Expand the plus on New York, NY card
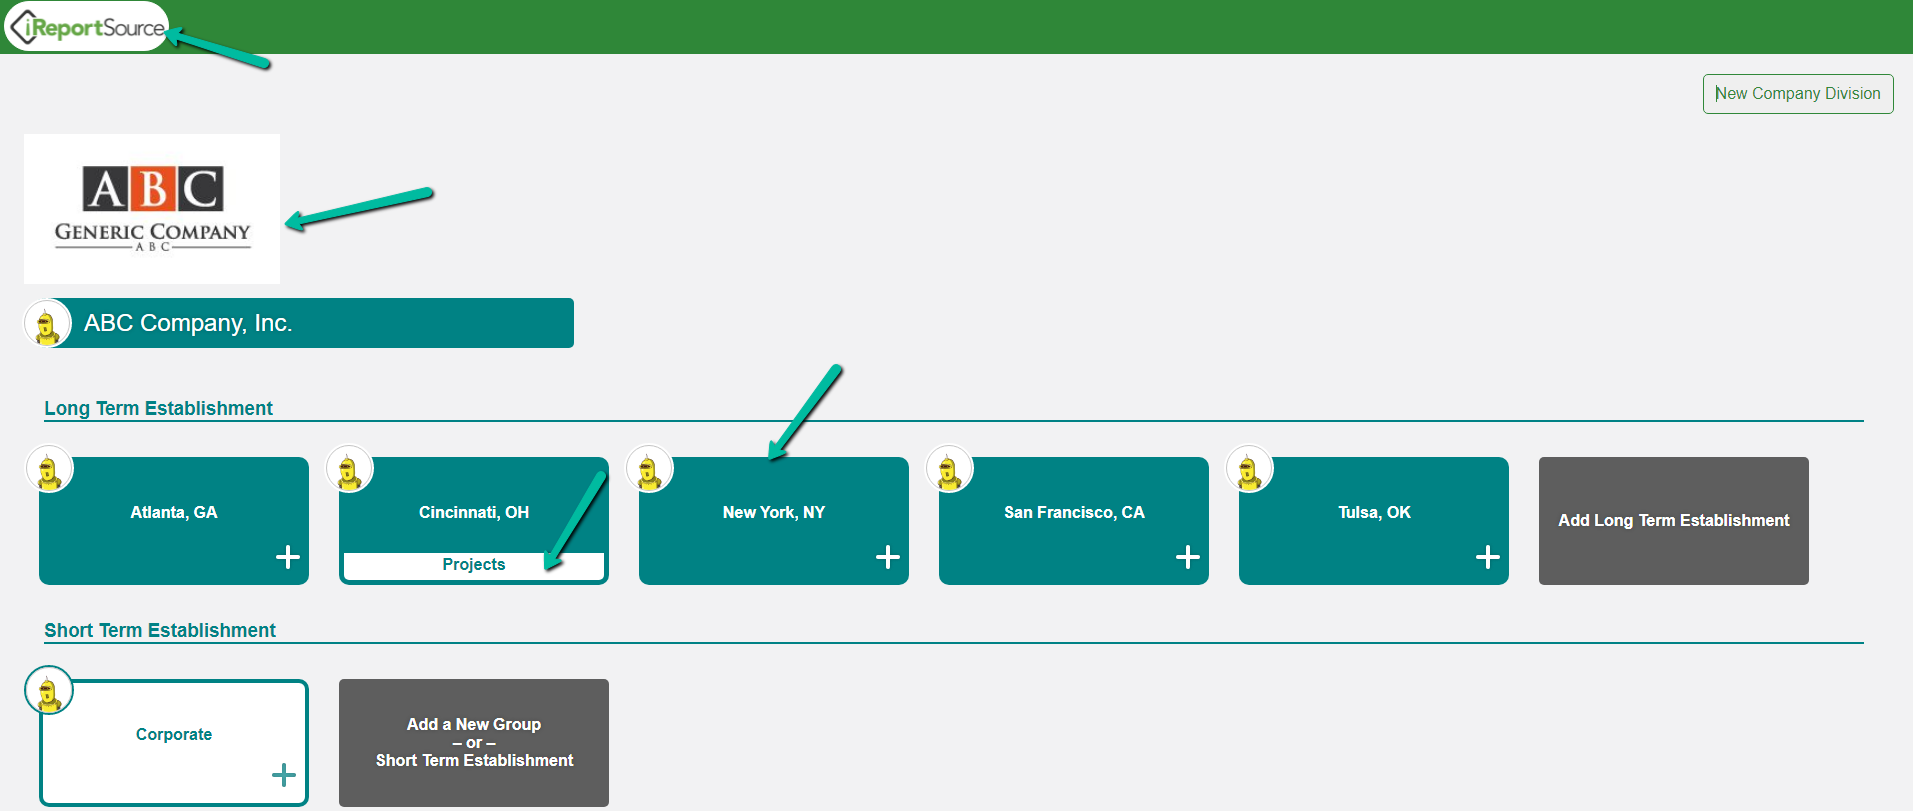The height and width of the screenshot is (811, 1913). 888,557
